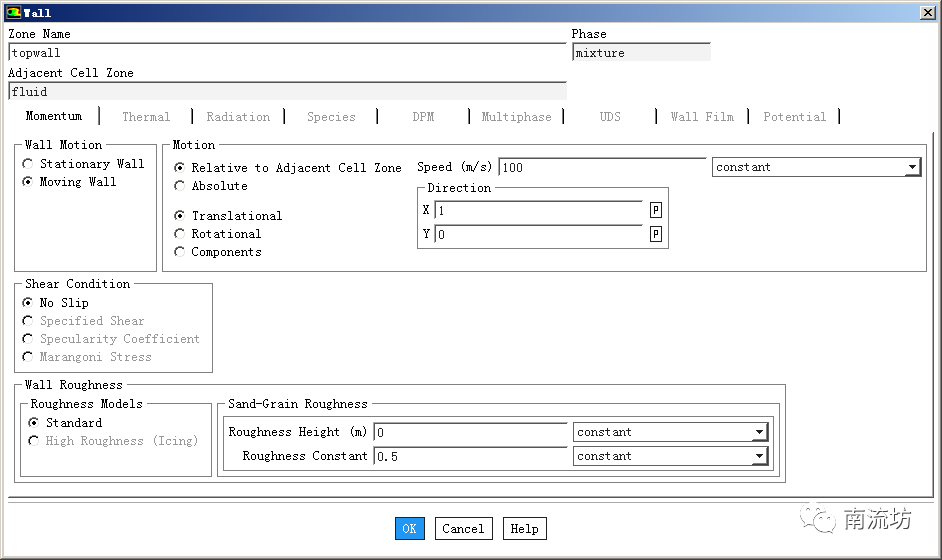942x560 pixels.
Task: Enable Relative to Adjacent Cell Zone
Action: [x=180, y=168]
